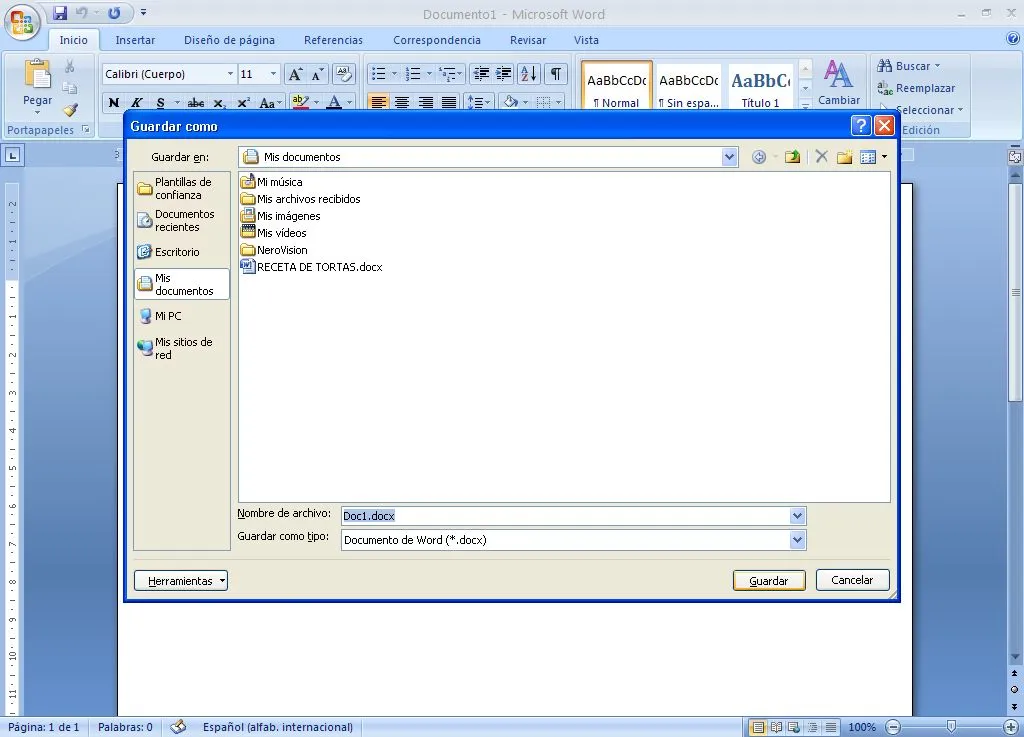Switch to the Revisar ribbon tab

click(527, 40)
